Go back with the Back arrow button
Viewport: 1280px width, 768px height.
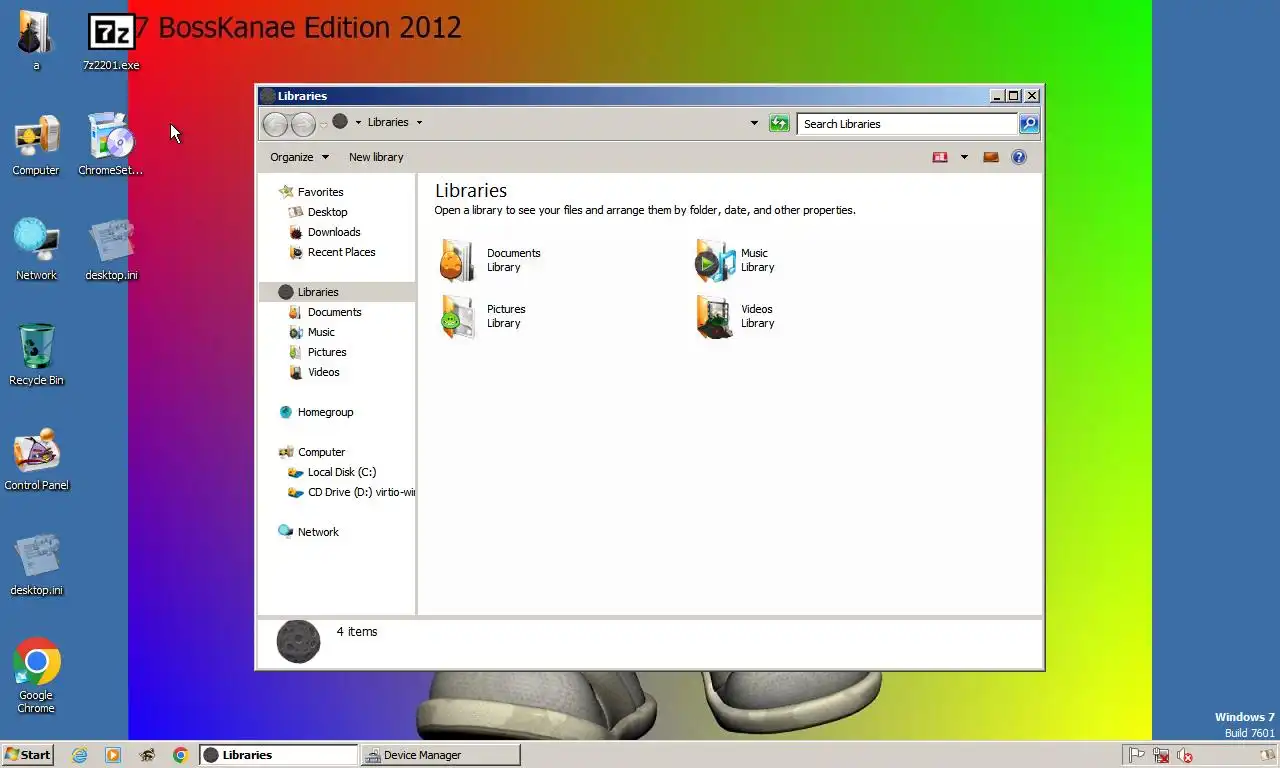[275, 123]
